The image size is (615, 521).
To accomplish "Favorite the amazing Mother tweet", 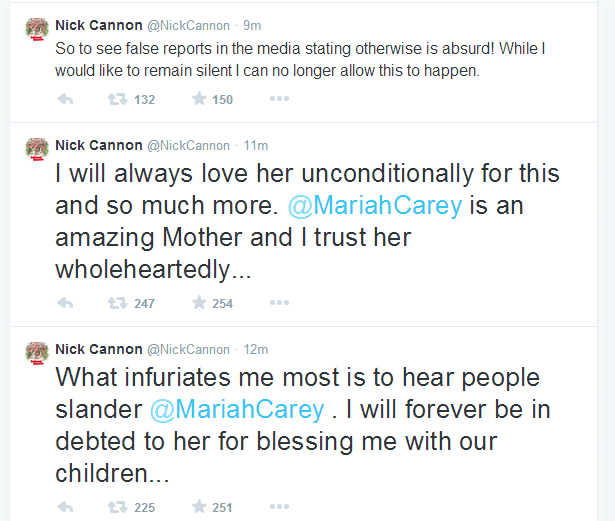I will click(x=198, y=303).
